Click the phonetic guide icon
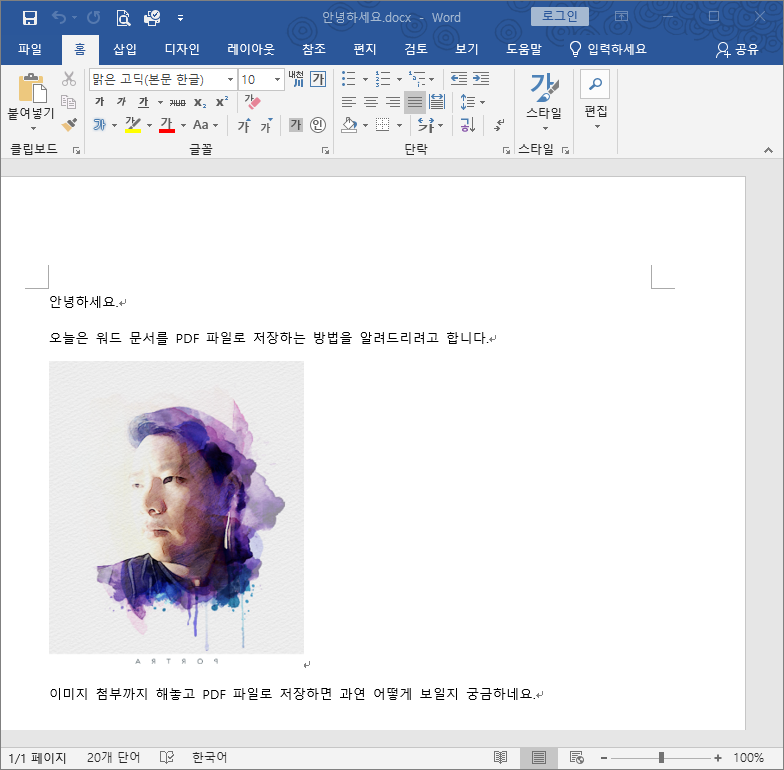 (x=296, y=78)
